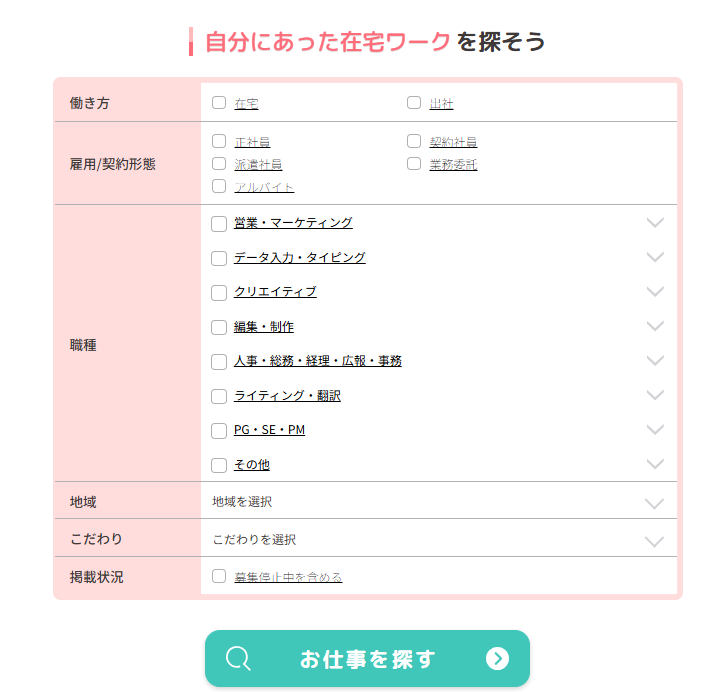Screen dimensions: 713x692
Task: Check the 募集停止中を含める option
Action: [x=219, y=576]
